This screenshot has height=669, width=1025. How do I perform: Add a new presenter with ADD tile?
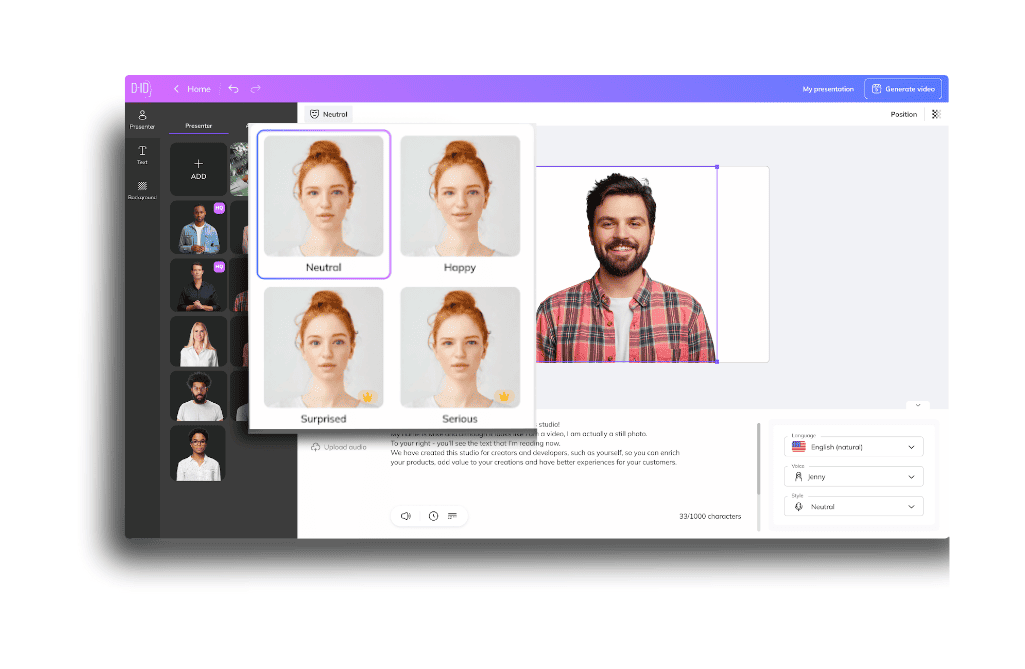(198, 169)
